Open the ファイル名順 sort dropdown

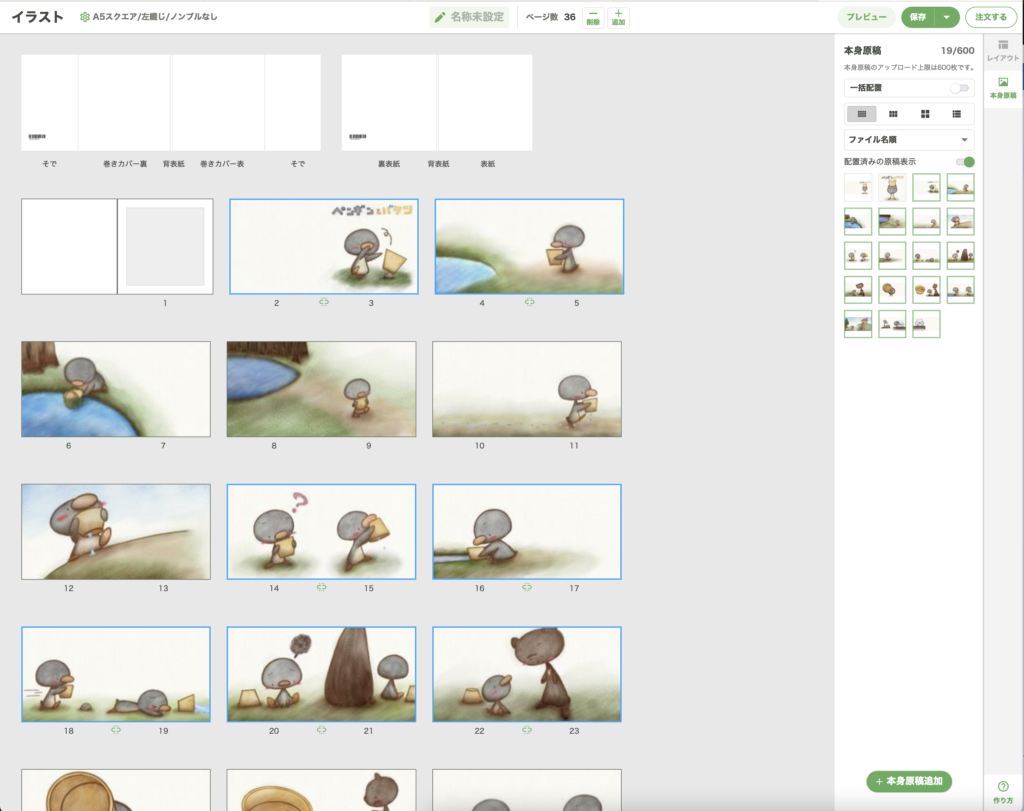click(x=909, y=140)
